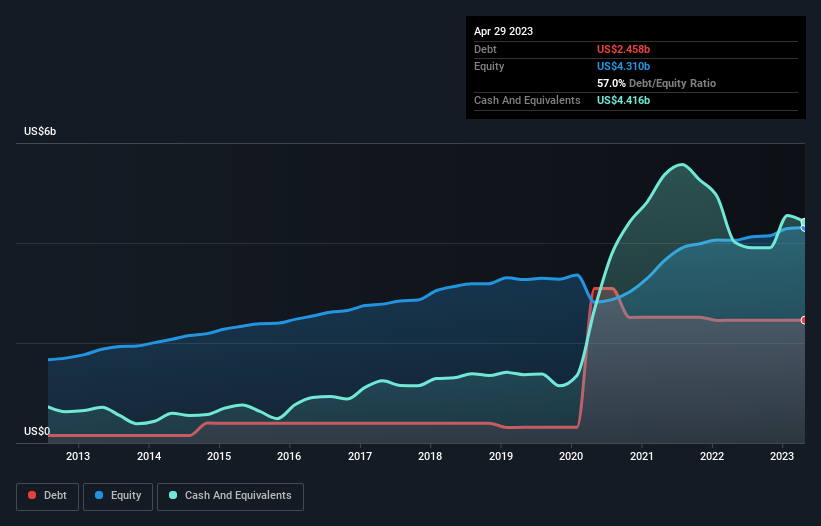The height and width of the screenshot is (526, 821).
Task: Click the 2013 label on the x-axis
Action: tap(78, 457)
